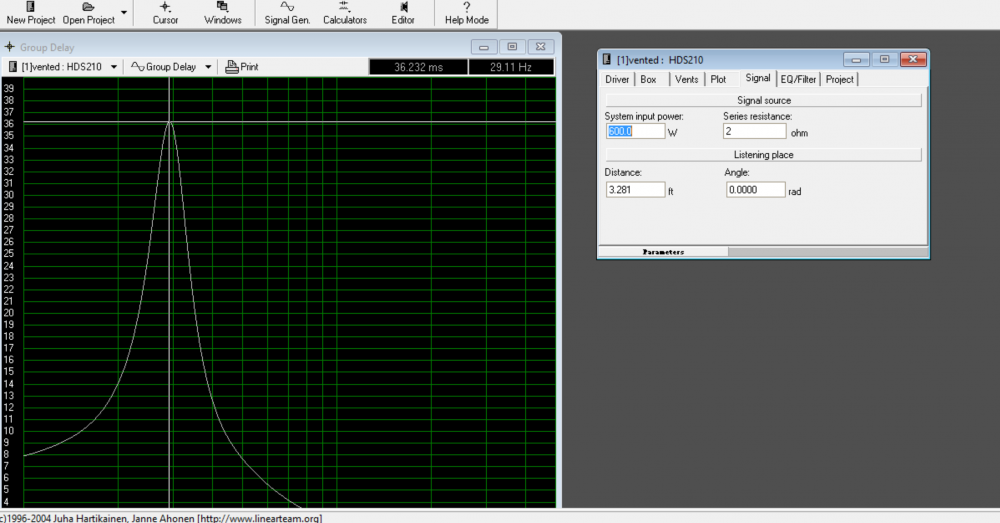
Task: Expand the Open Project dropdown arrow
Action: point(124,13)
